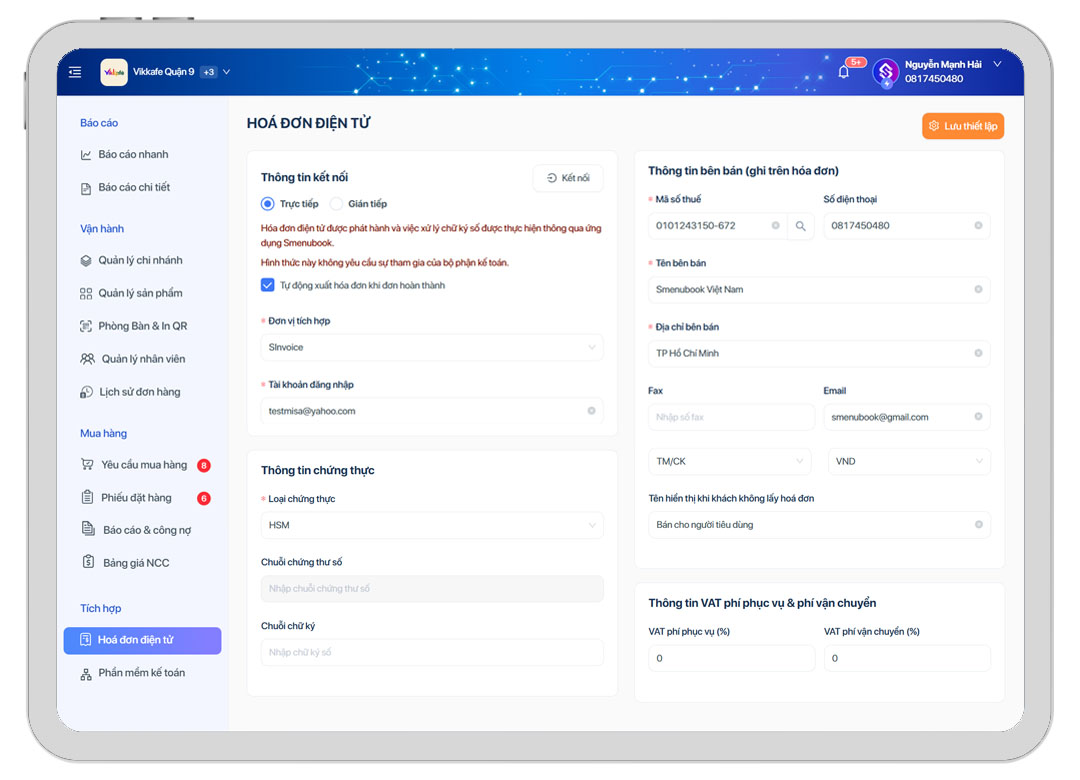Viewport: 1080px width, 780px height.
Task: Click the Lịch sử đơn hàng clock icon
Action: [86, 392]
